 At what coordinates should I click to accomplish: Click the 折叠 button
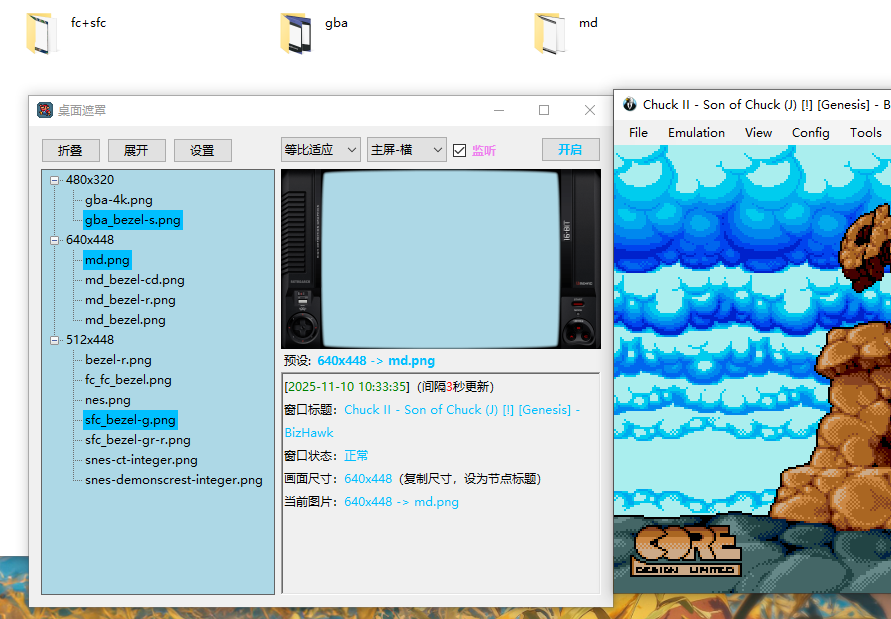pos(70,150)
